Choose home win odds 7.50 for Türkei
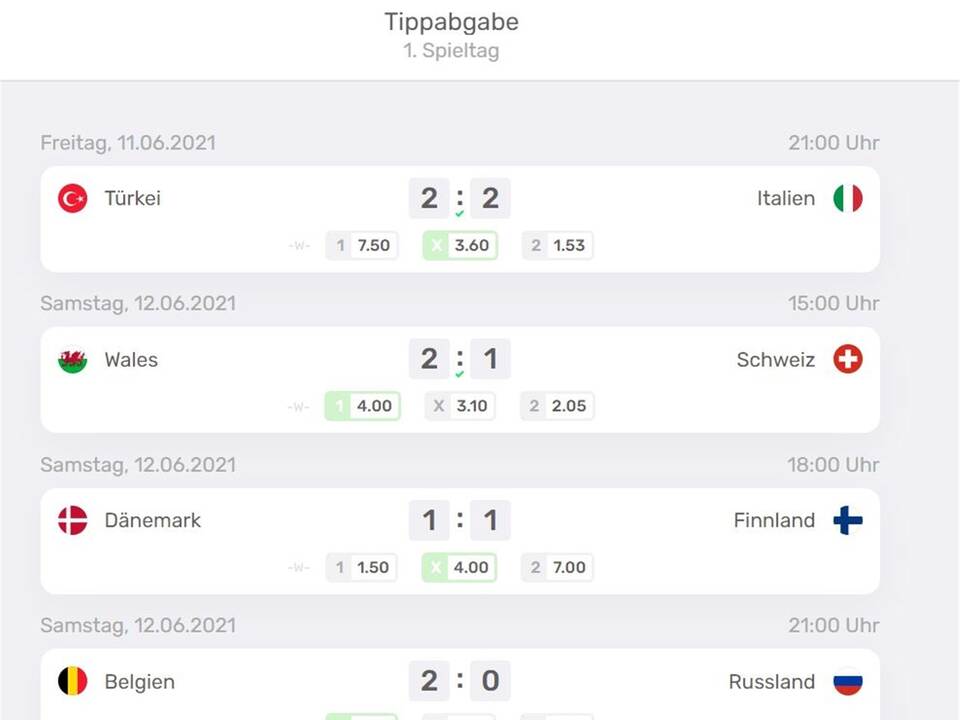Viewport: 960px width, 720px height. [x=362, y=245]
